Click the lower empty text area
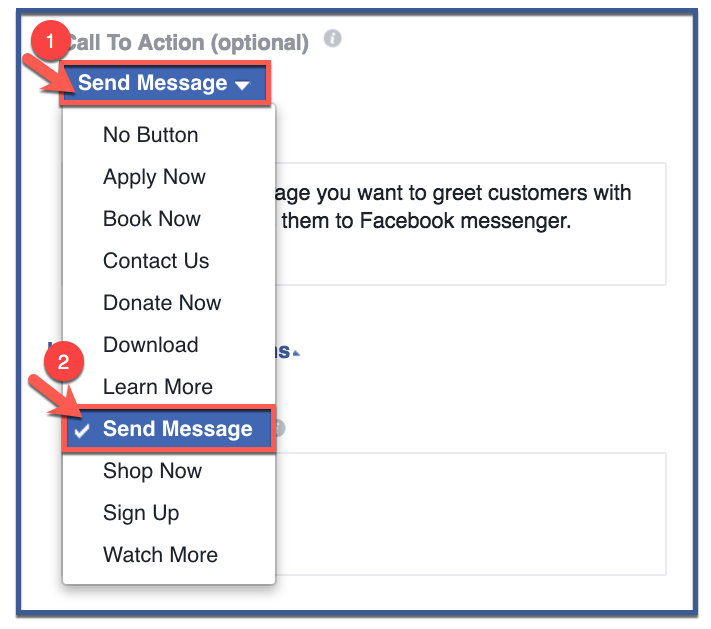The width and height of the screenshot is (711, 629). pyautogui.click(x=470, y=514)
